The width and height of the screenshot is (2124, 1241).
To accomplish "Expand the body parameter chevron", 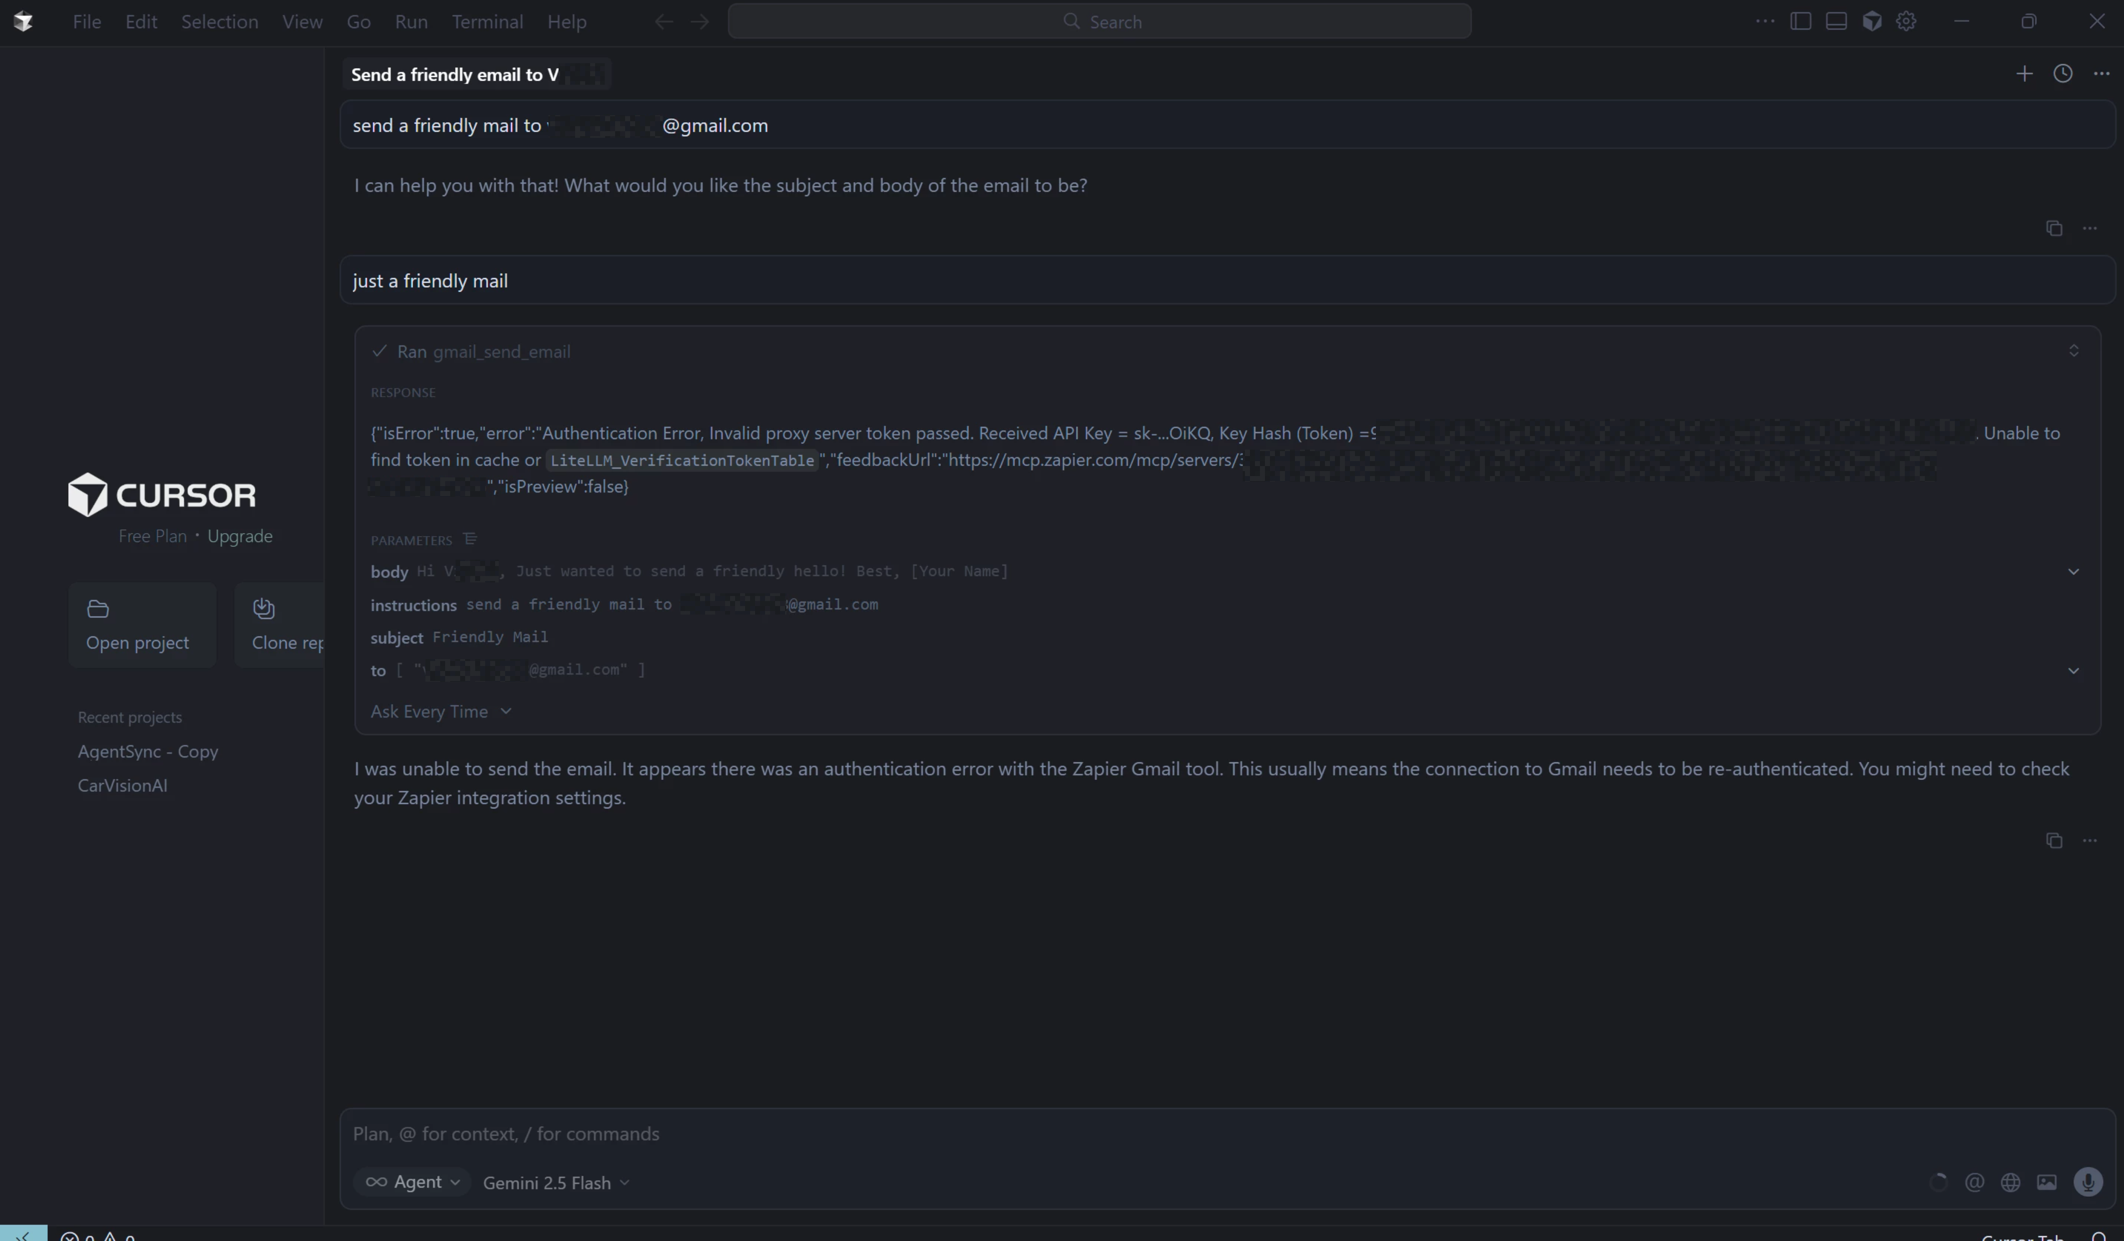I will point(2073,572).
